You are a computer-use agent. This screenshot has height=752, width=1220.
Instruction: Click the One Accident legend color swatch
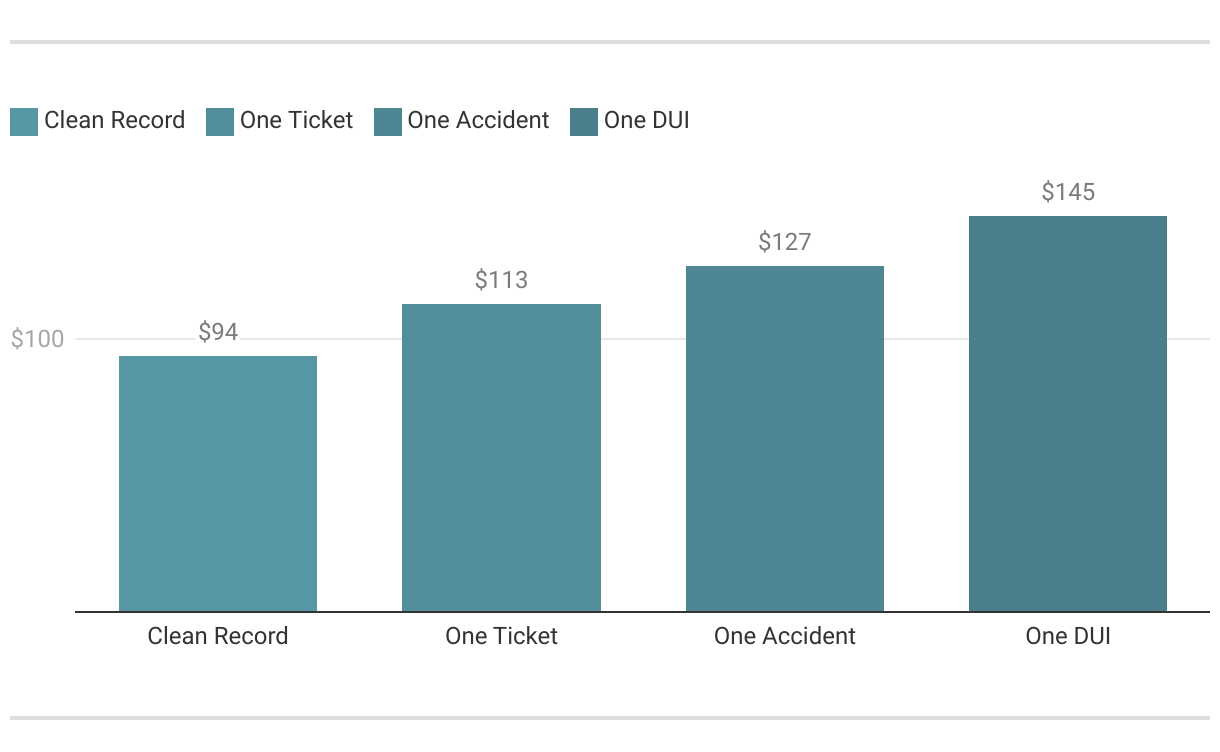pos(388,122)
